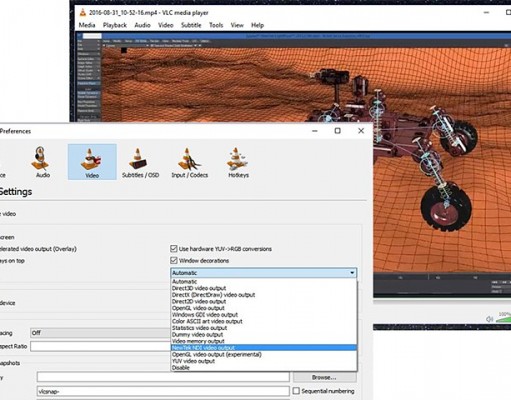The image size is (511, 400).
Task: Select NewTek NDI video output
Action: click(264, 348)
